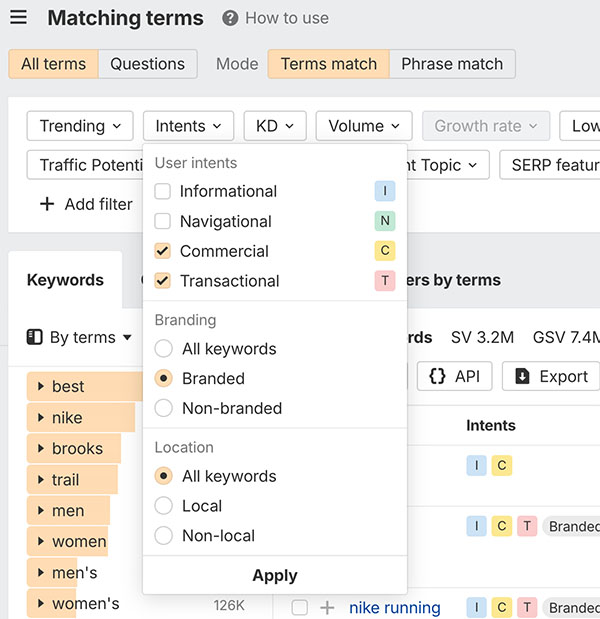
Task: Open the Keywords tab
Action: tap(65, 280)
